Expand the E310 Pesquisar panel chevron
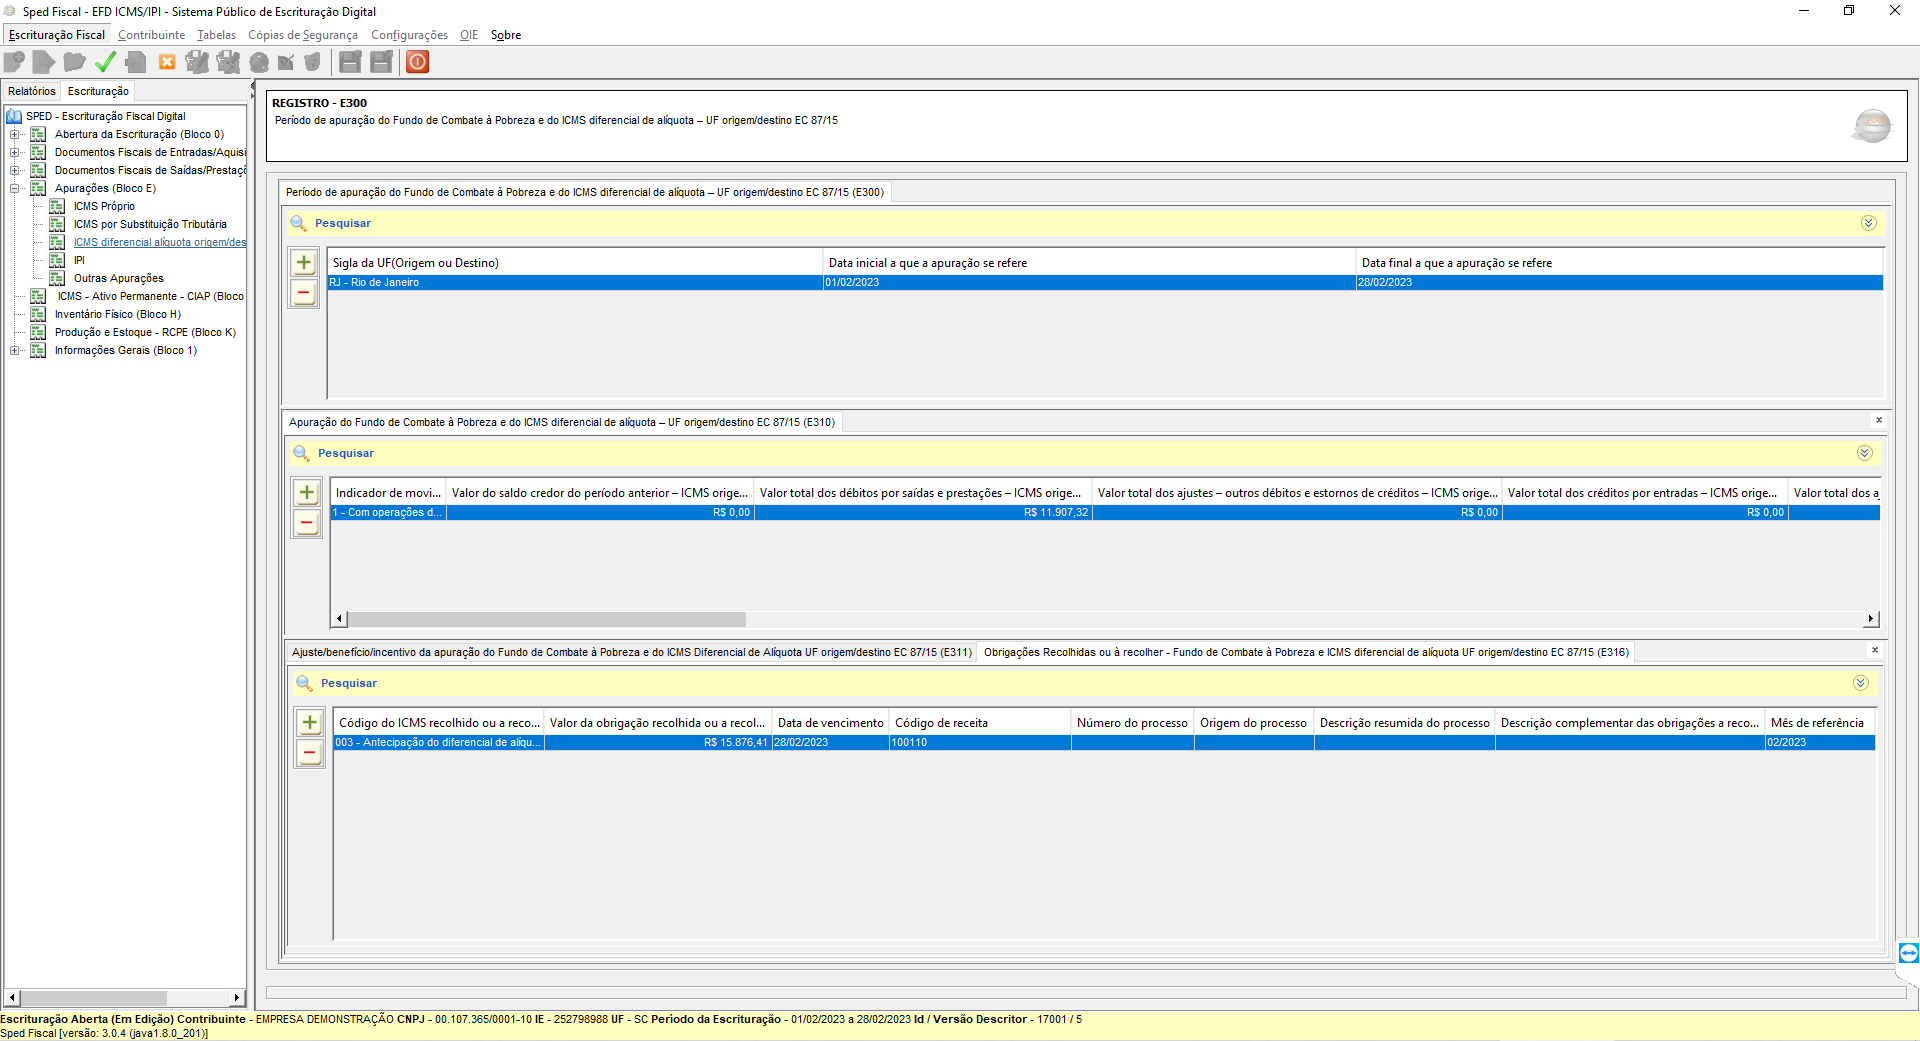This screenshot has width=1920, height=1041. click(1864, 453)
